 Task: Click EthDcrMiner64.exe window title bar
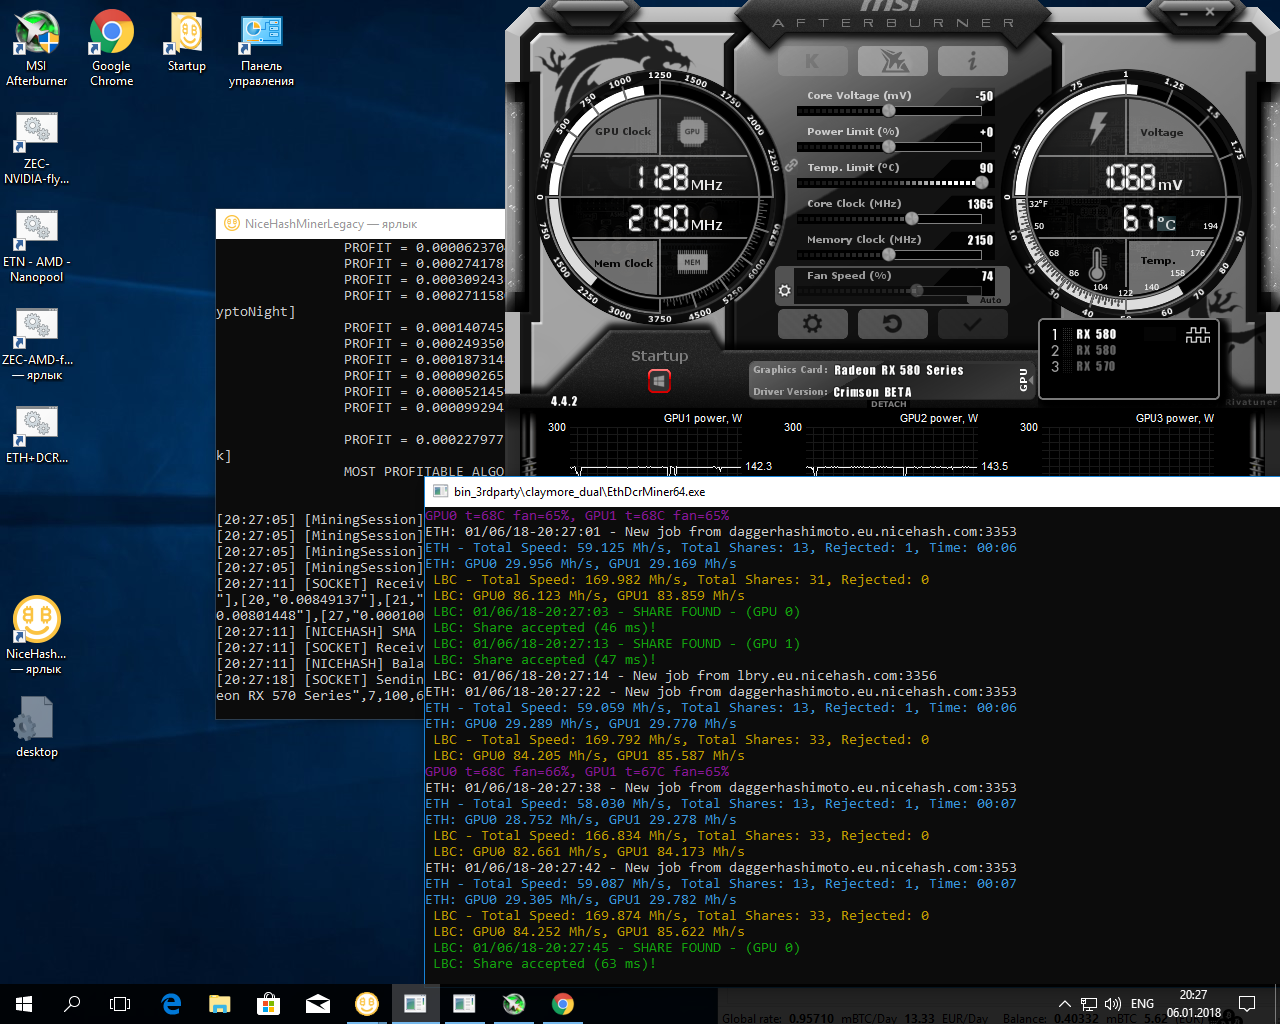pyautogui.click(x=852, y=492)
